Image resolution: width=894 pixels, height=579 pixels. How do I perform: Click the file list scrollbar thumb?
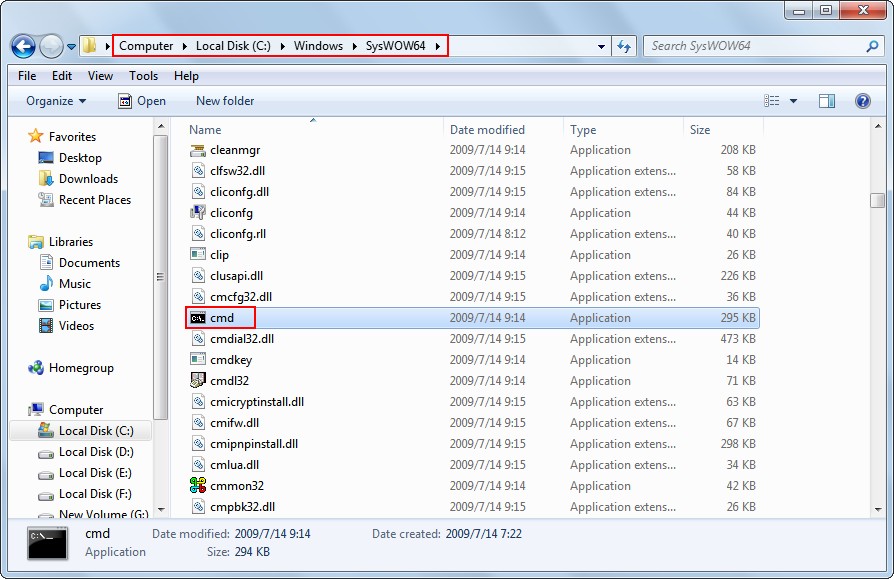877,200
